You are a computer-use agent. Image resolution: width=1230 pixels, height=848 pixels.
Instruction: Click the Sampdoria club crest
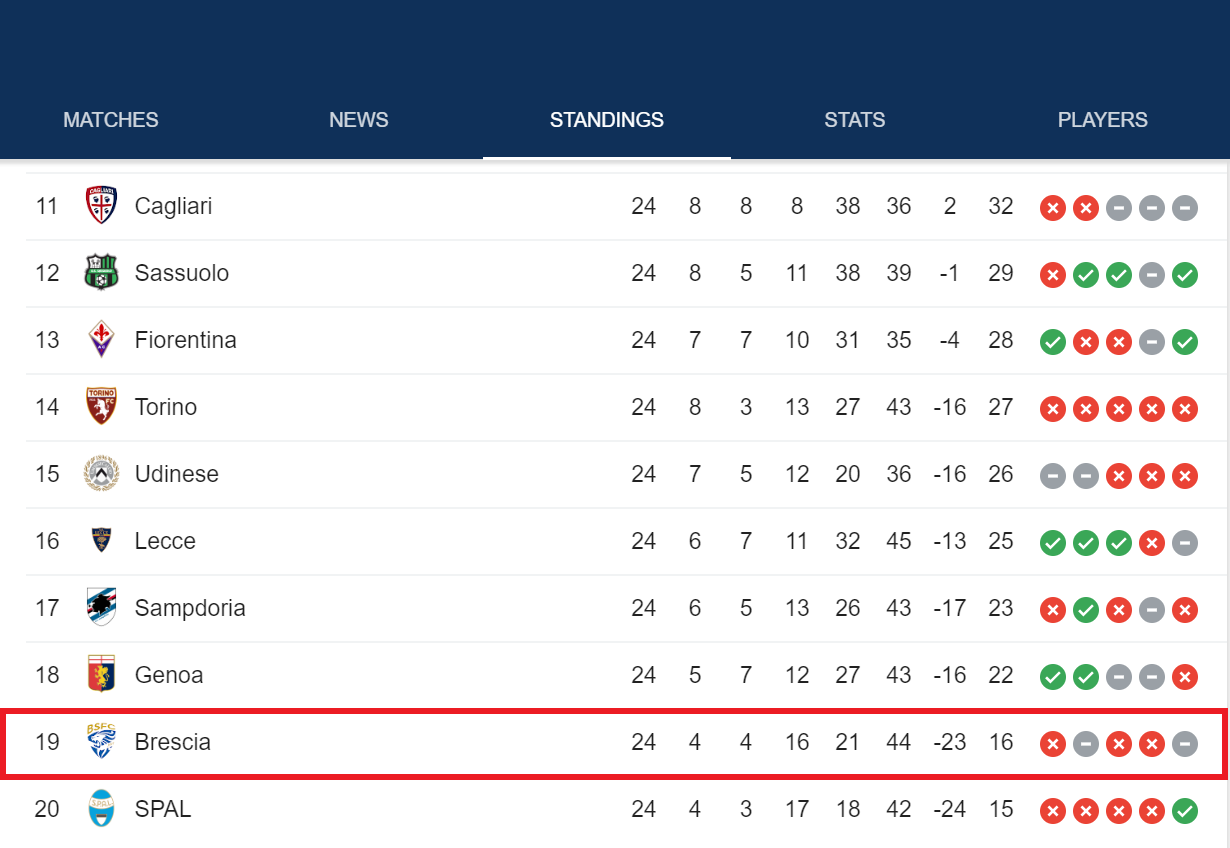(101, 608)
